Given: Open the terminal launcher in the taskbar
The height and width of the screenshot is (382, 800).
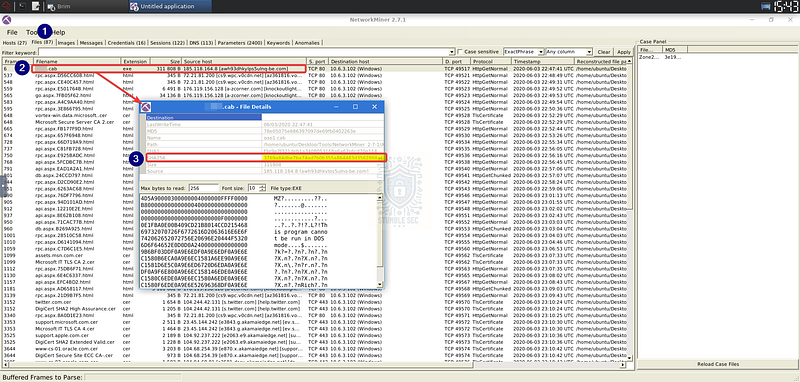Looking at the screenshot, I should (x=22, y=6).
